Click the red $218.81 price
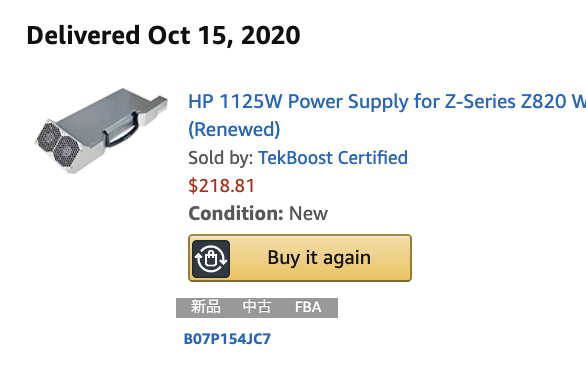586x368 pixels. [221, 186]
